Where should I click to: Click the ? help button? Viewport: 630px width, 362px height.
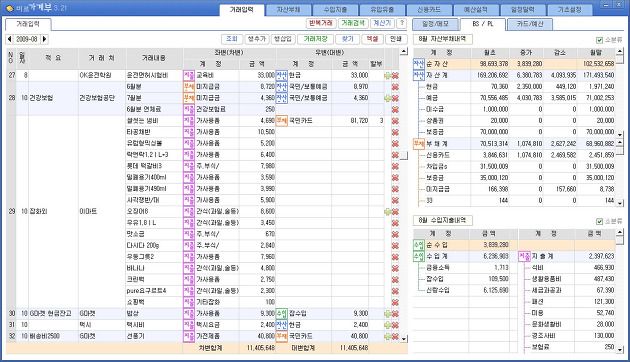[402, 23]
